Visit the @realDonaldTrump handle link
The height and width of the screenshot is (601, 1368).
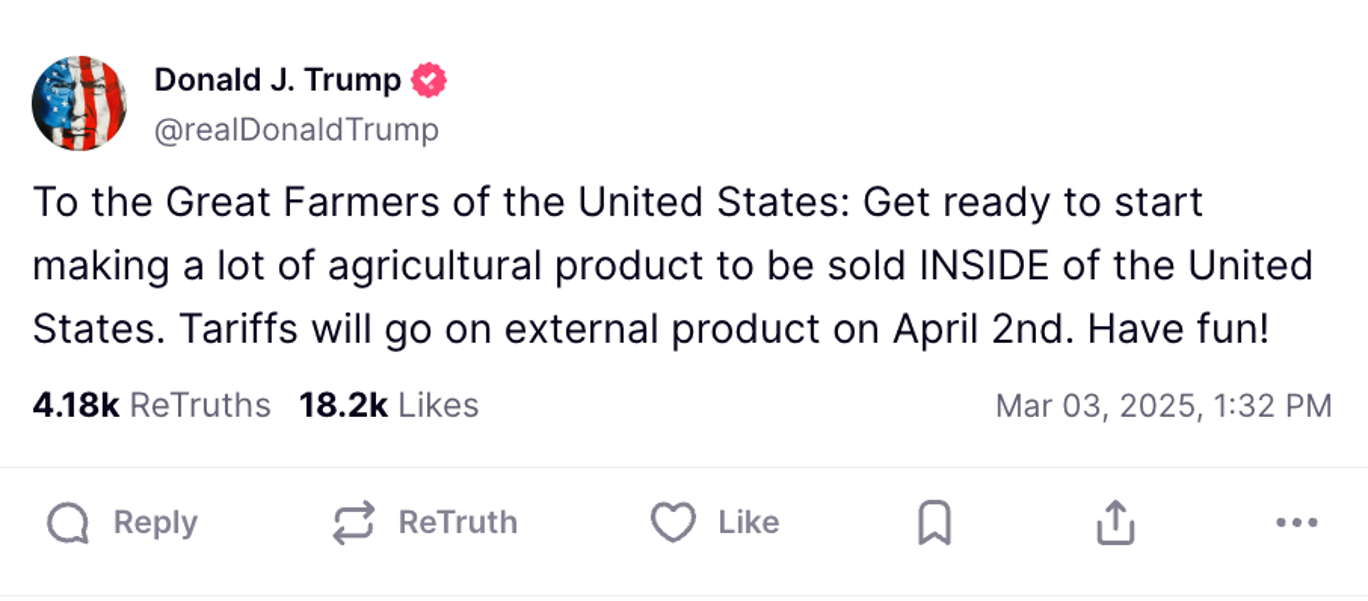tap(296, 130)
